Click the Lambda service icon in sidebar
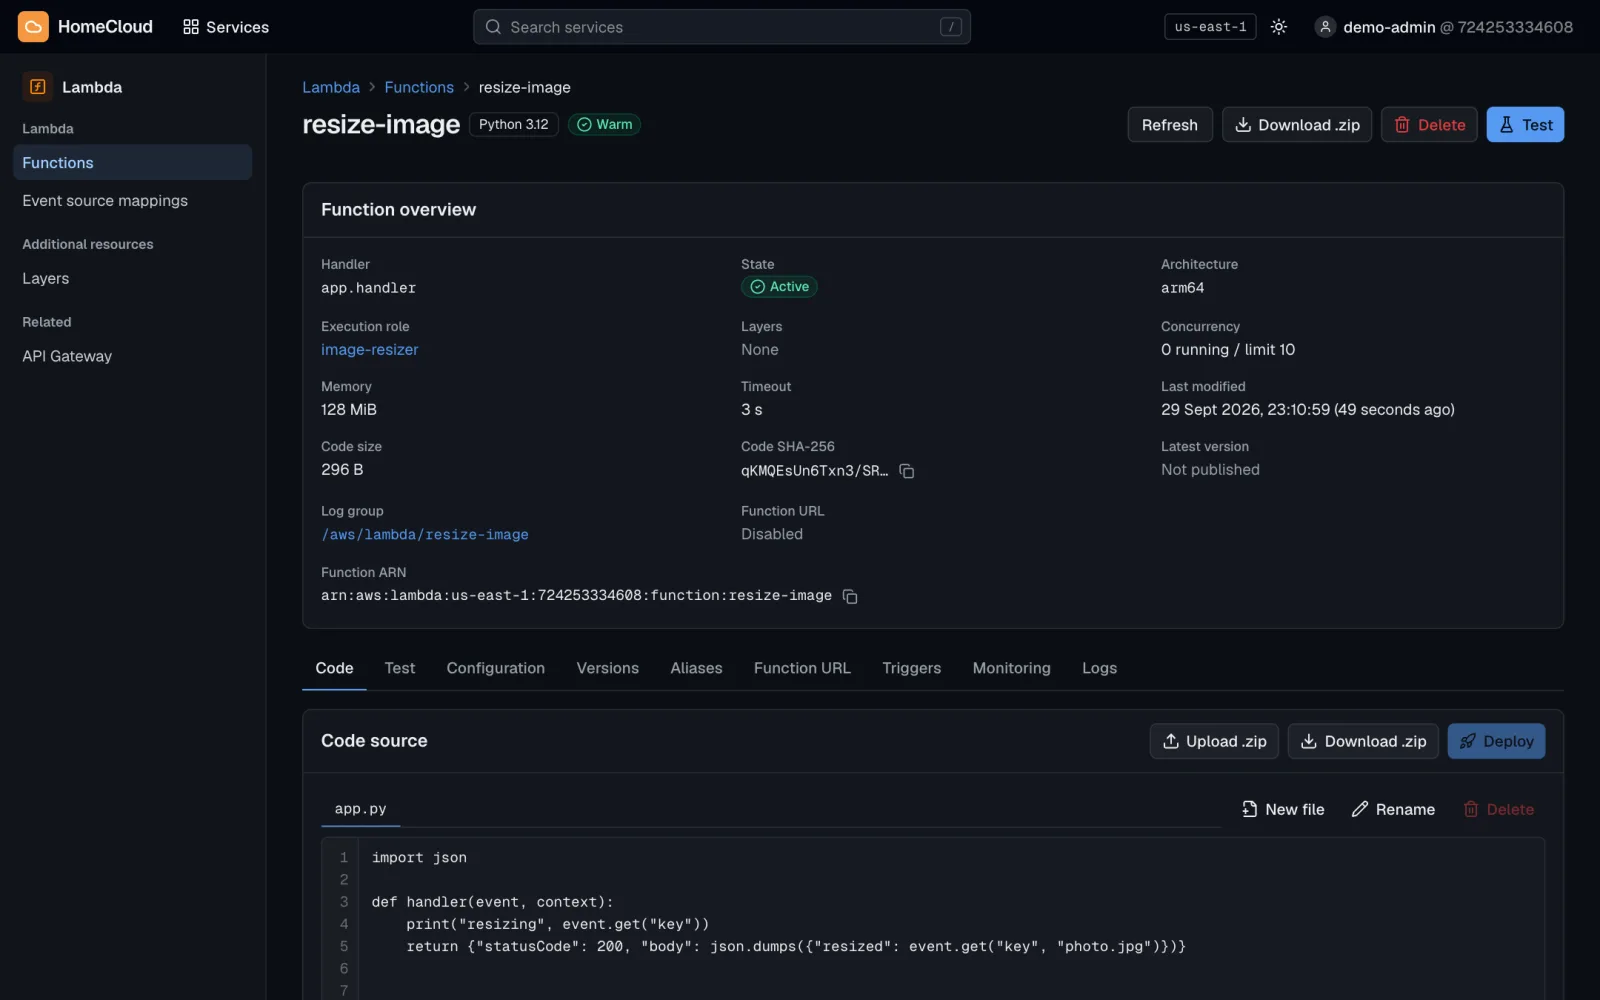Image resolution: width=1600 pixels, height=1000 pixels. tap(38, 87)
